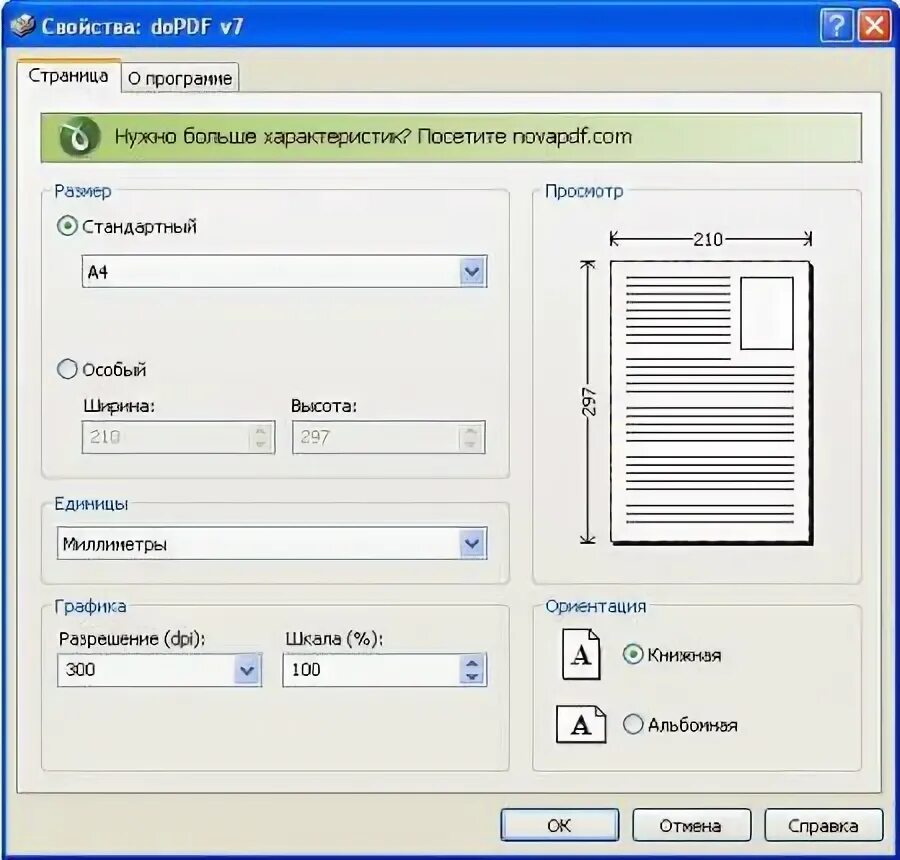Click the A4 paper size combo box
Screen dimensions: 900x860
pos(284,272)
